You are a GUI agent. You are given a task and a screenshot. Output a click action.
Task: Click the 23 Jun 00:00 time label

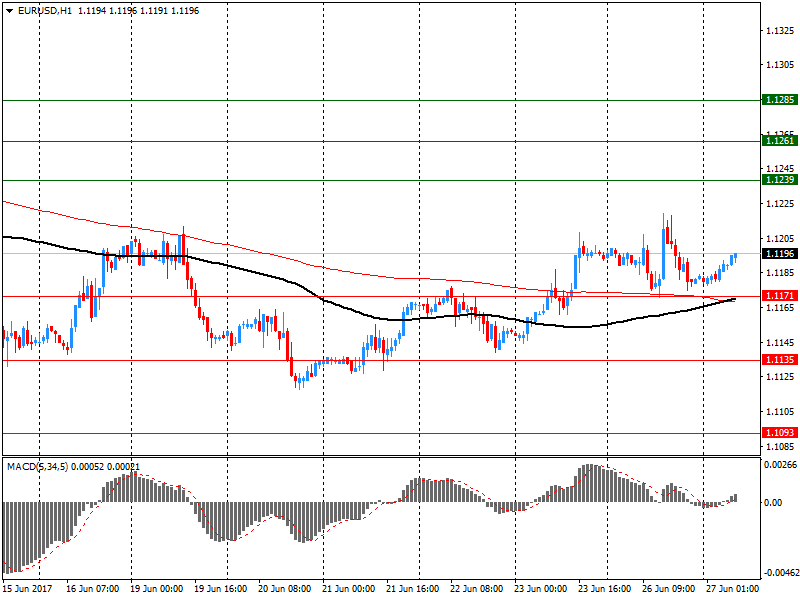coord(540,589)
